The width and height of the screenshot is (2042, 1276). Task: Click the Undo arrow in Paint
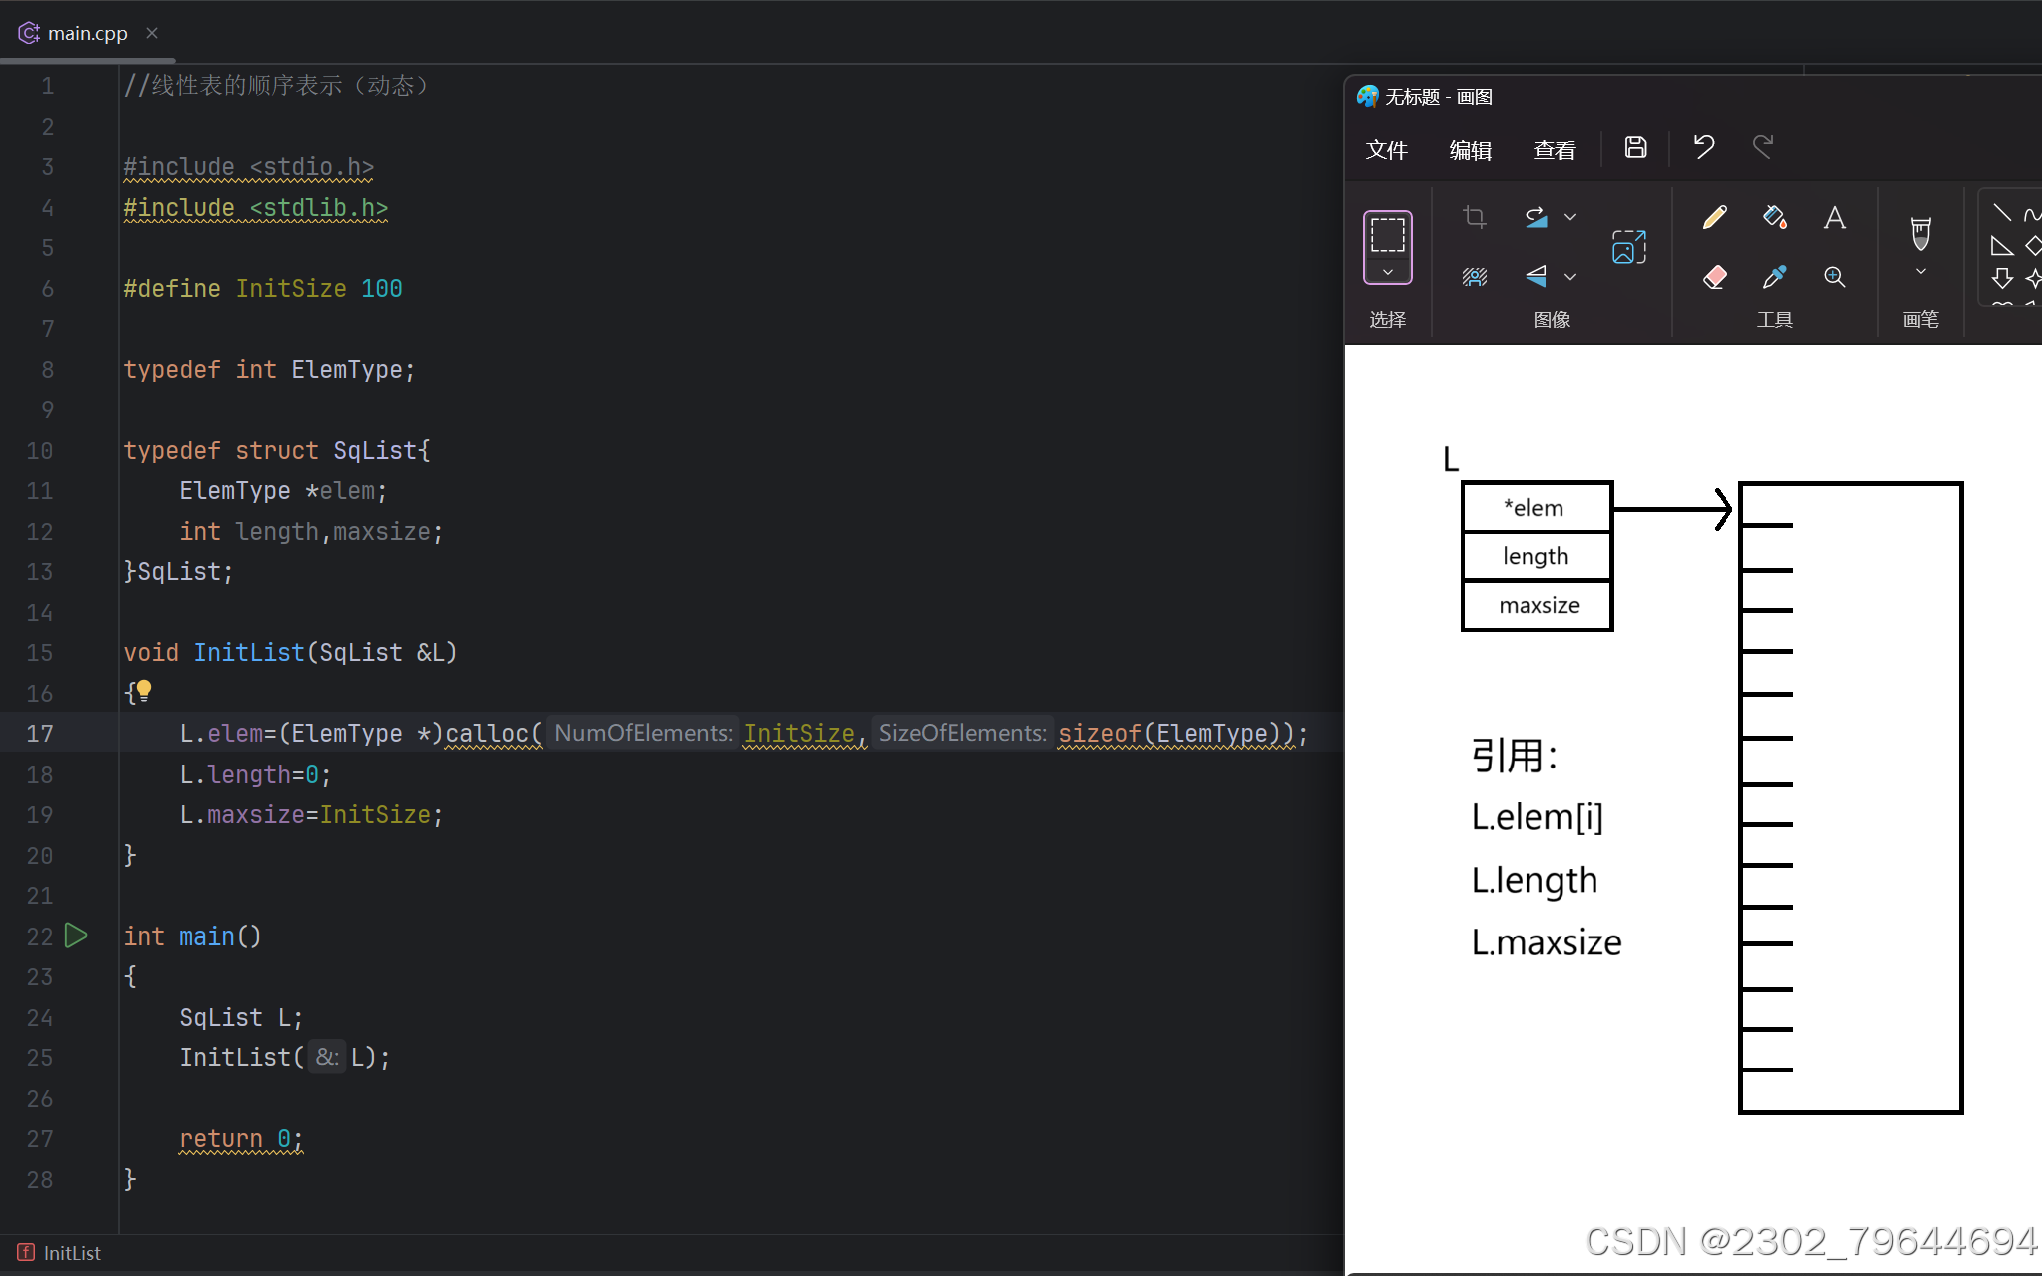(x=1704, y=148)
